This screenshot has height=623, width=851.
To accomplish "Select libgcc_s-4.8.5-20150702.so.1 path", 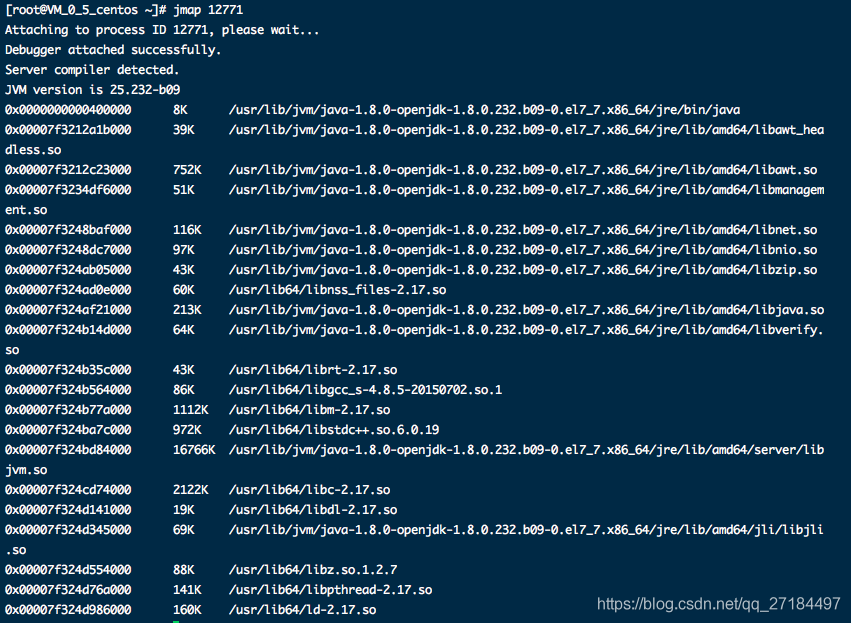I will point(365,390).
